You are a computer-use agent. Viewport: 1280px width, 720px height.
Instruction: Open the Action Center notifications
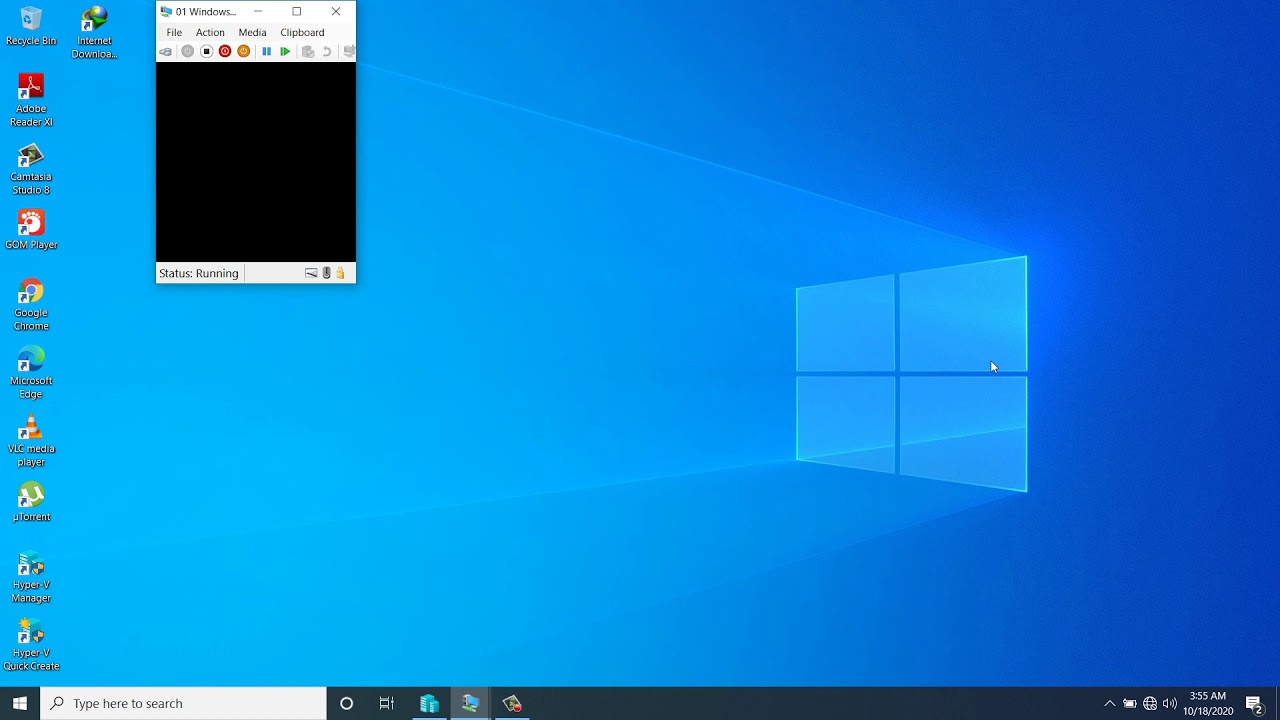pos(1255,703)
